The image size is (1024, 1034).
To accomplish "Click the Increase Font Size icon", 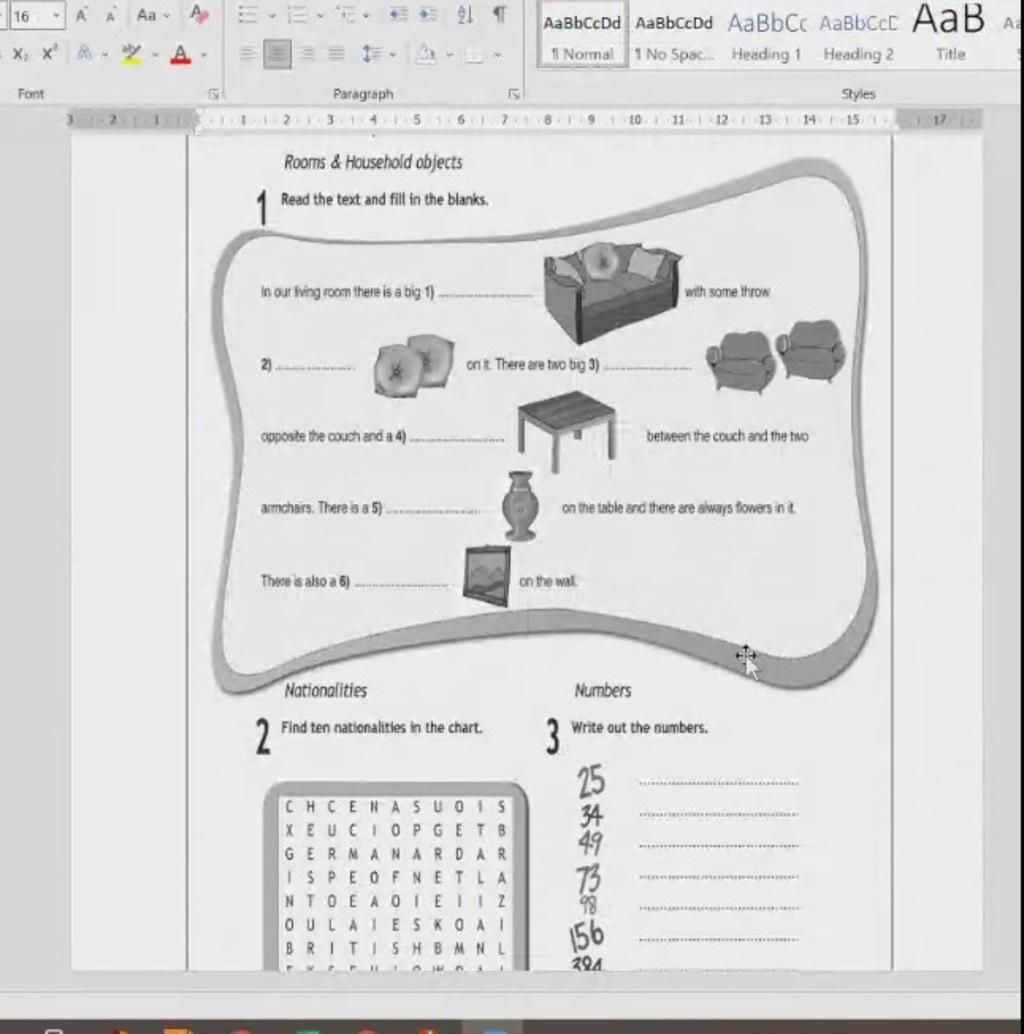I will click(x=81, y=15).
